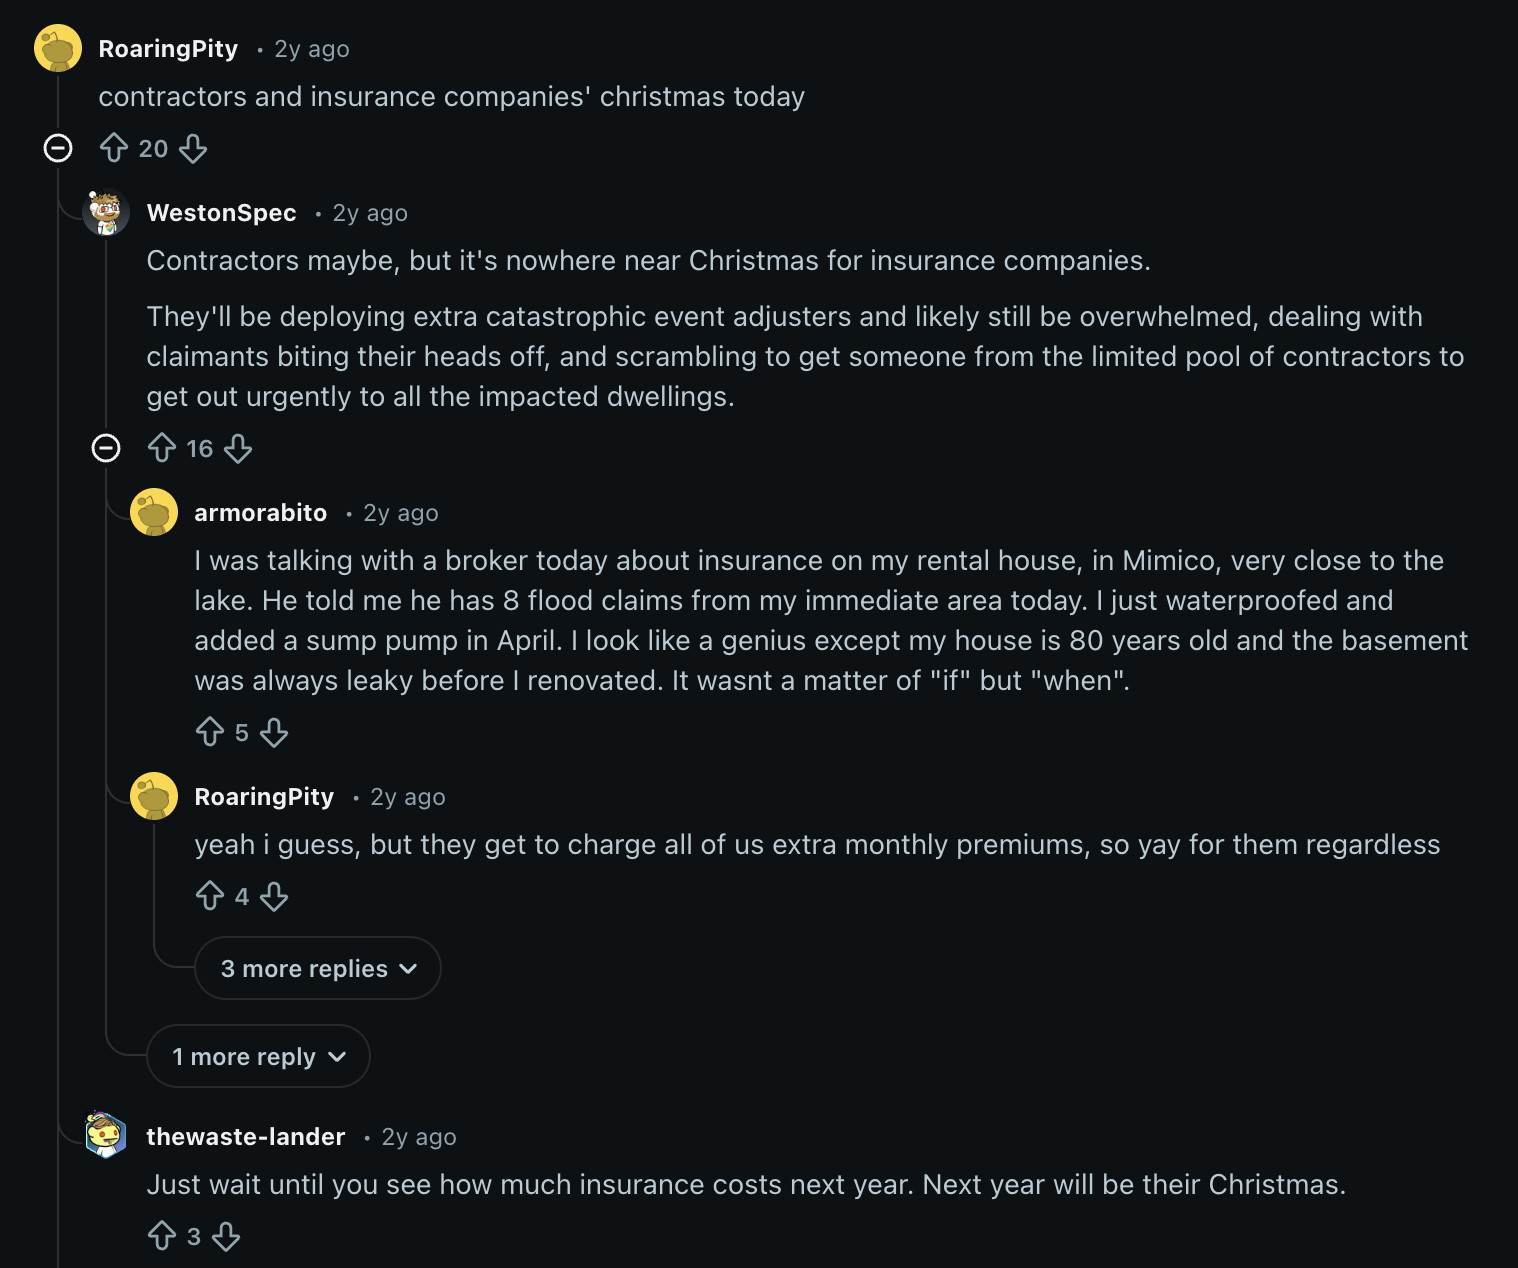Downvote thewaste-lander's comment with 3 votes
1518x1268 pixels.
point(226,1236)
